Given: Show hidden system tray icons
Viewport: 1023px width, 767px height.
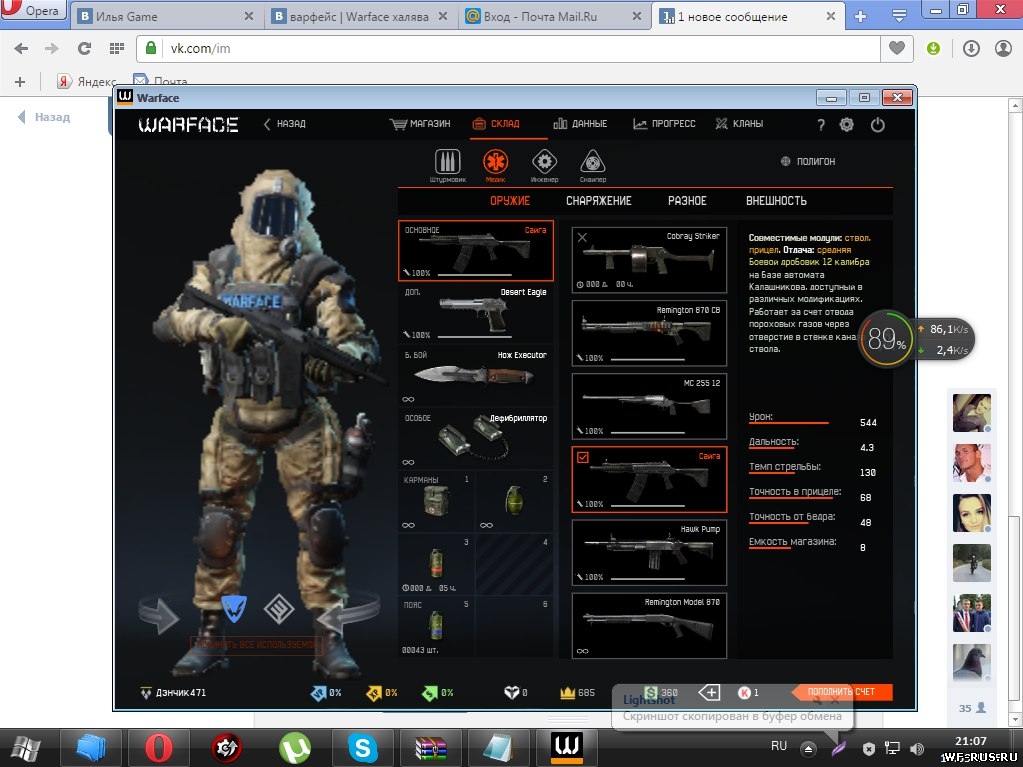Looking at the screenshot, I should pos(808,749).
